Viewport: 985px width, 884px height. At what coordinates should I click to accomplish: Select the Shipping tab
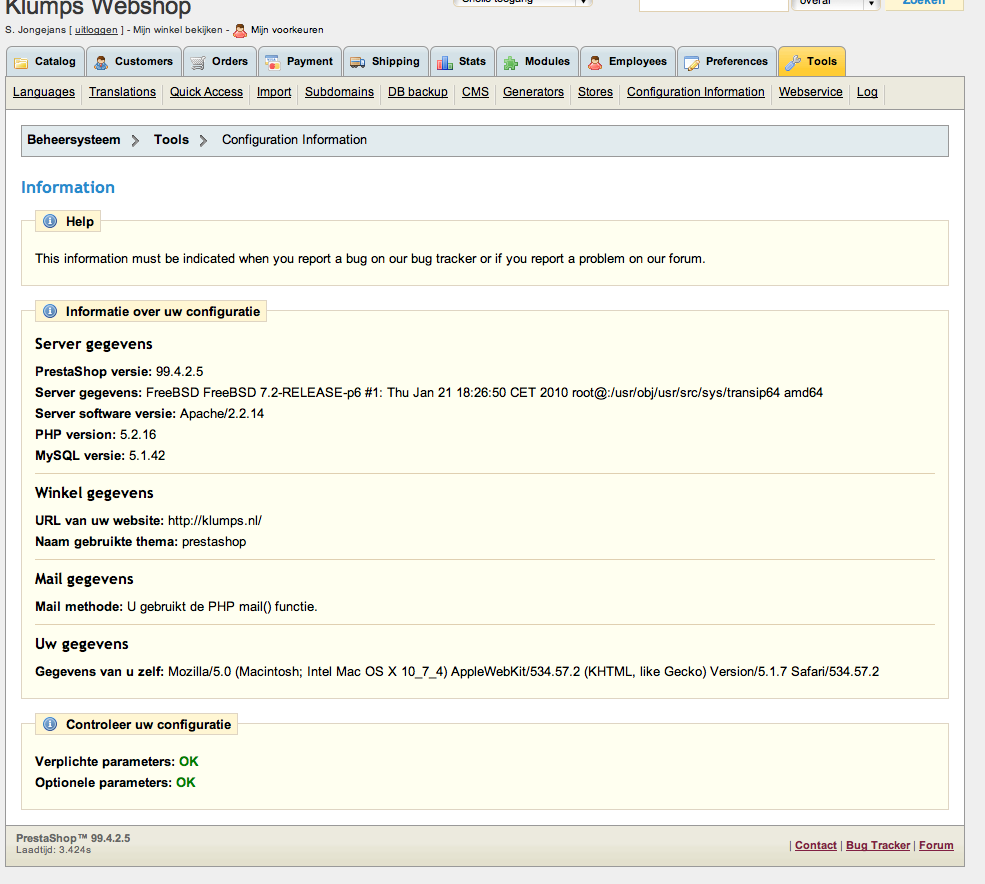tap(386, 62)
